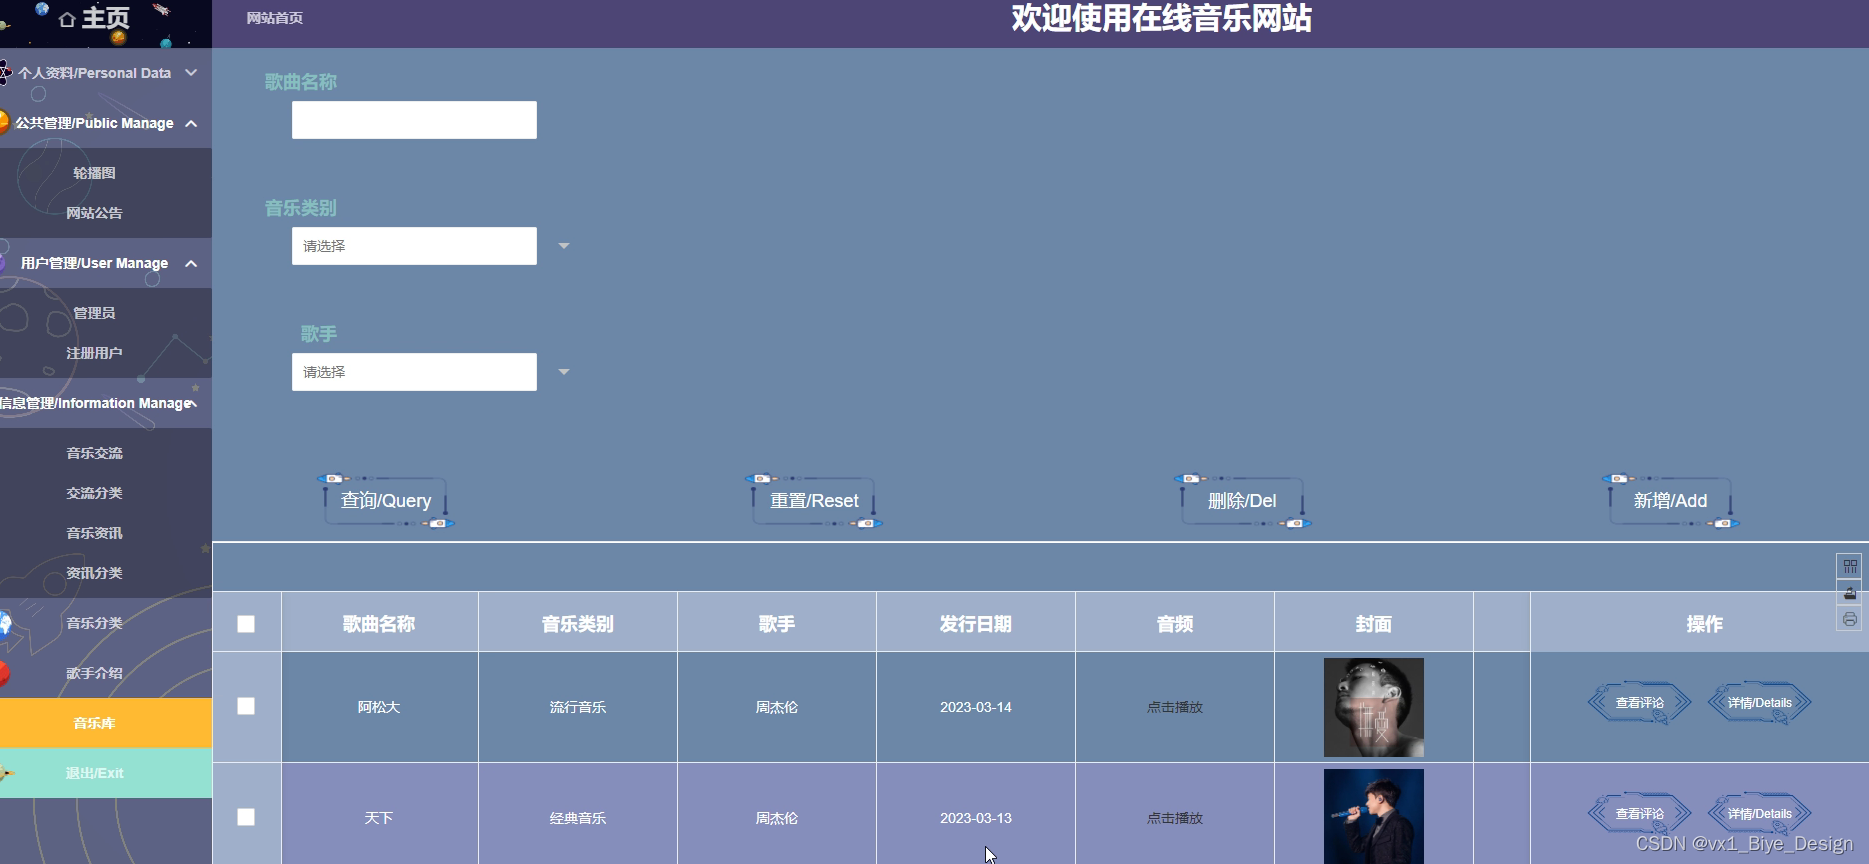Collapse 信息管理/Information Manage menu
This screenshot has height=864, width=1869.
[x=106, y=403]
